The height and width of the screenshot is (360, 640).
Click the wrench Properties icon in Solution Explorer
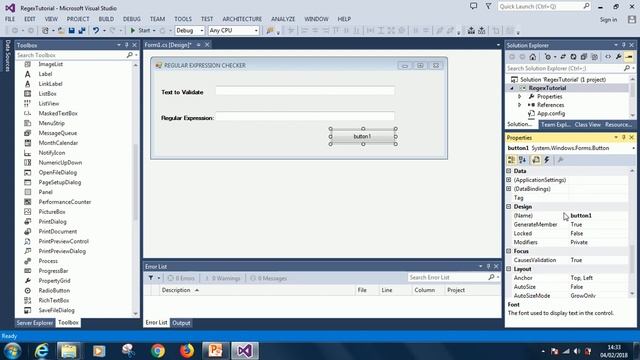coord(619,57)
